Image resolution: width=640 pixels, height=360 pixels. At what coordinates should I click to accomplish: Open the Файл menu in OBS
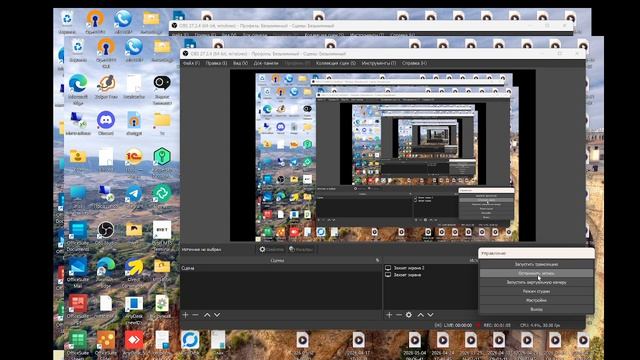191,63
